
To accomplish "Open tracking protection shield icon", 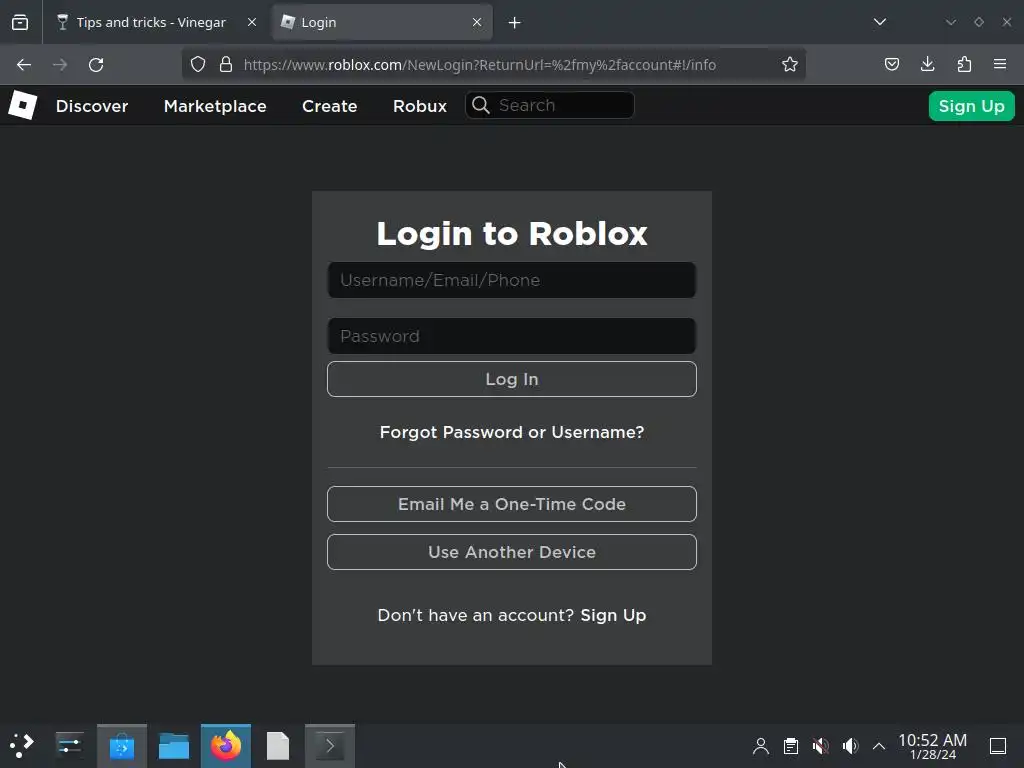I will 198,64.
